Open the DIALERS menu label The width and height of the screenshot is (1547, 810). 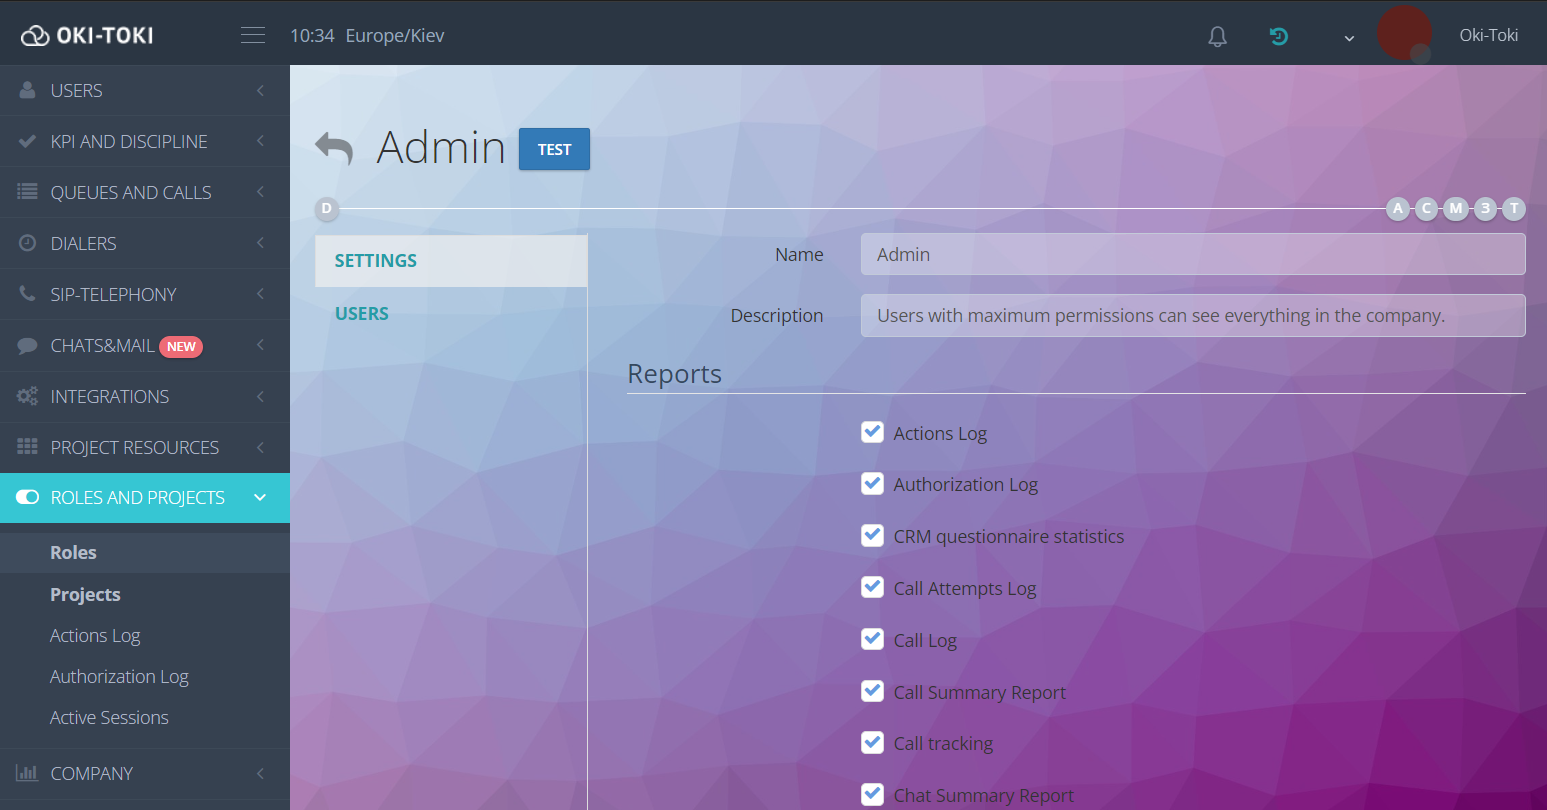click(83, 243)
